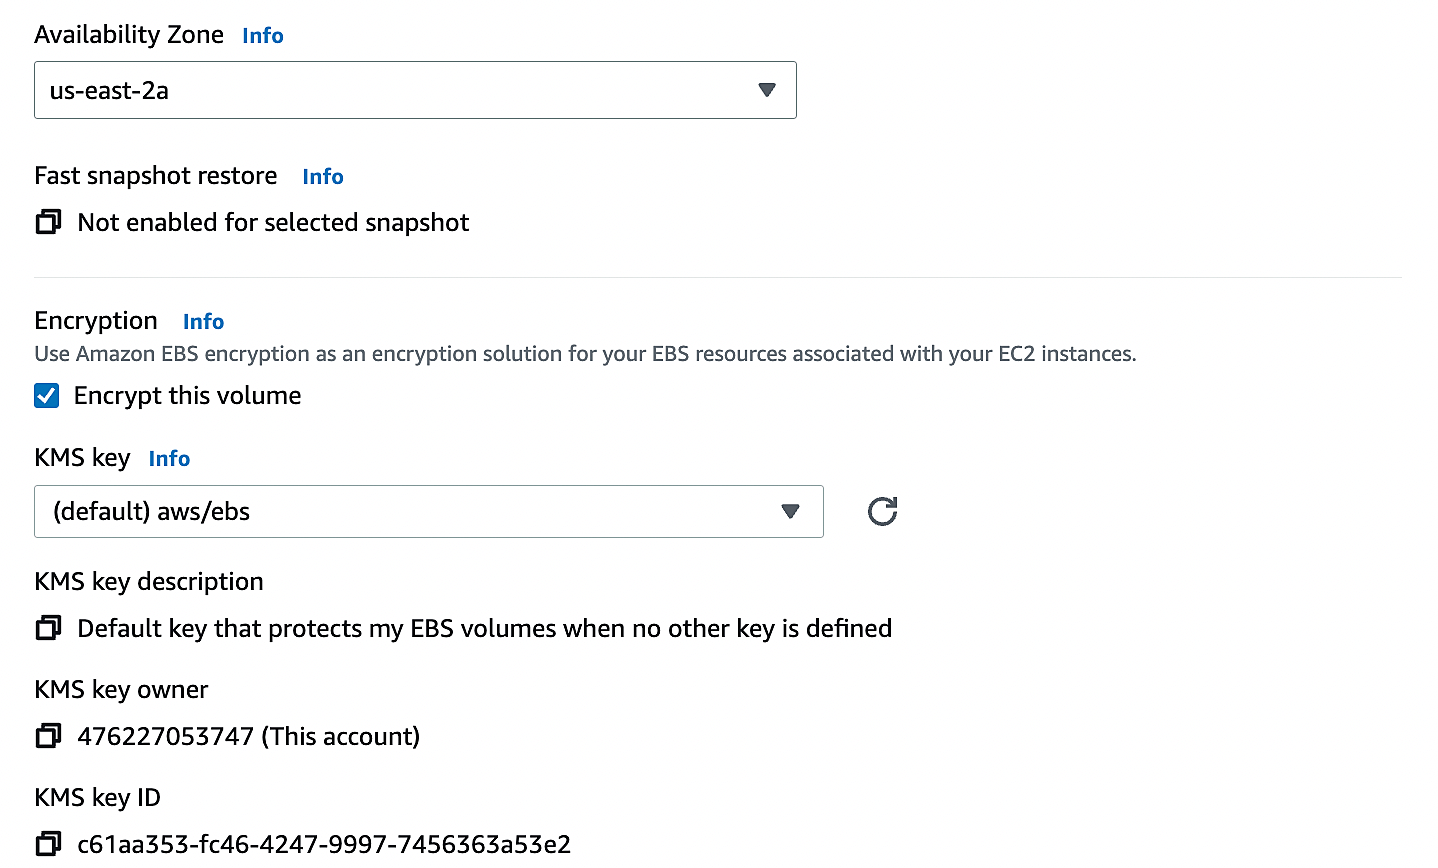Click the Encrypt this volume label
The height and width of the screenshot is (868, 1438).
(x=187, y=396)
